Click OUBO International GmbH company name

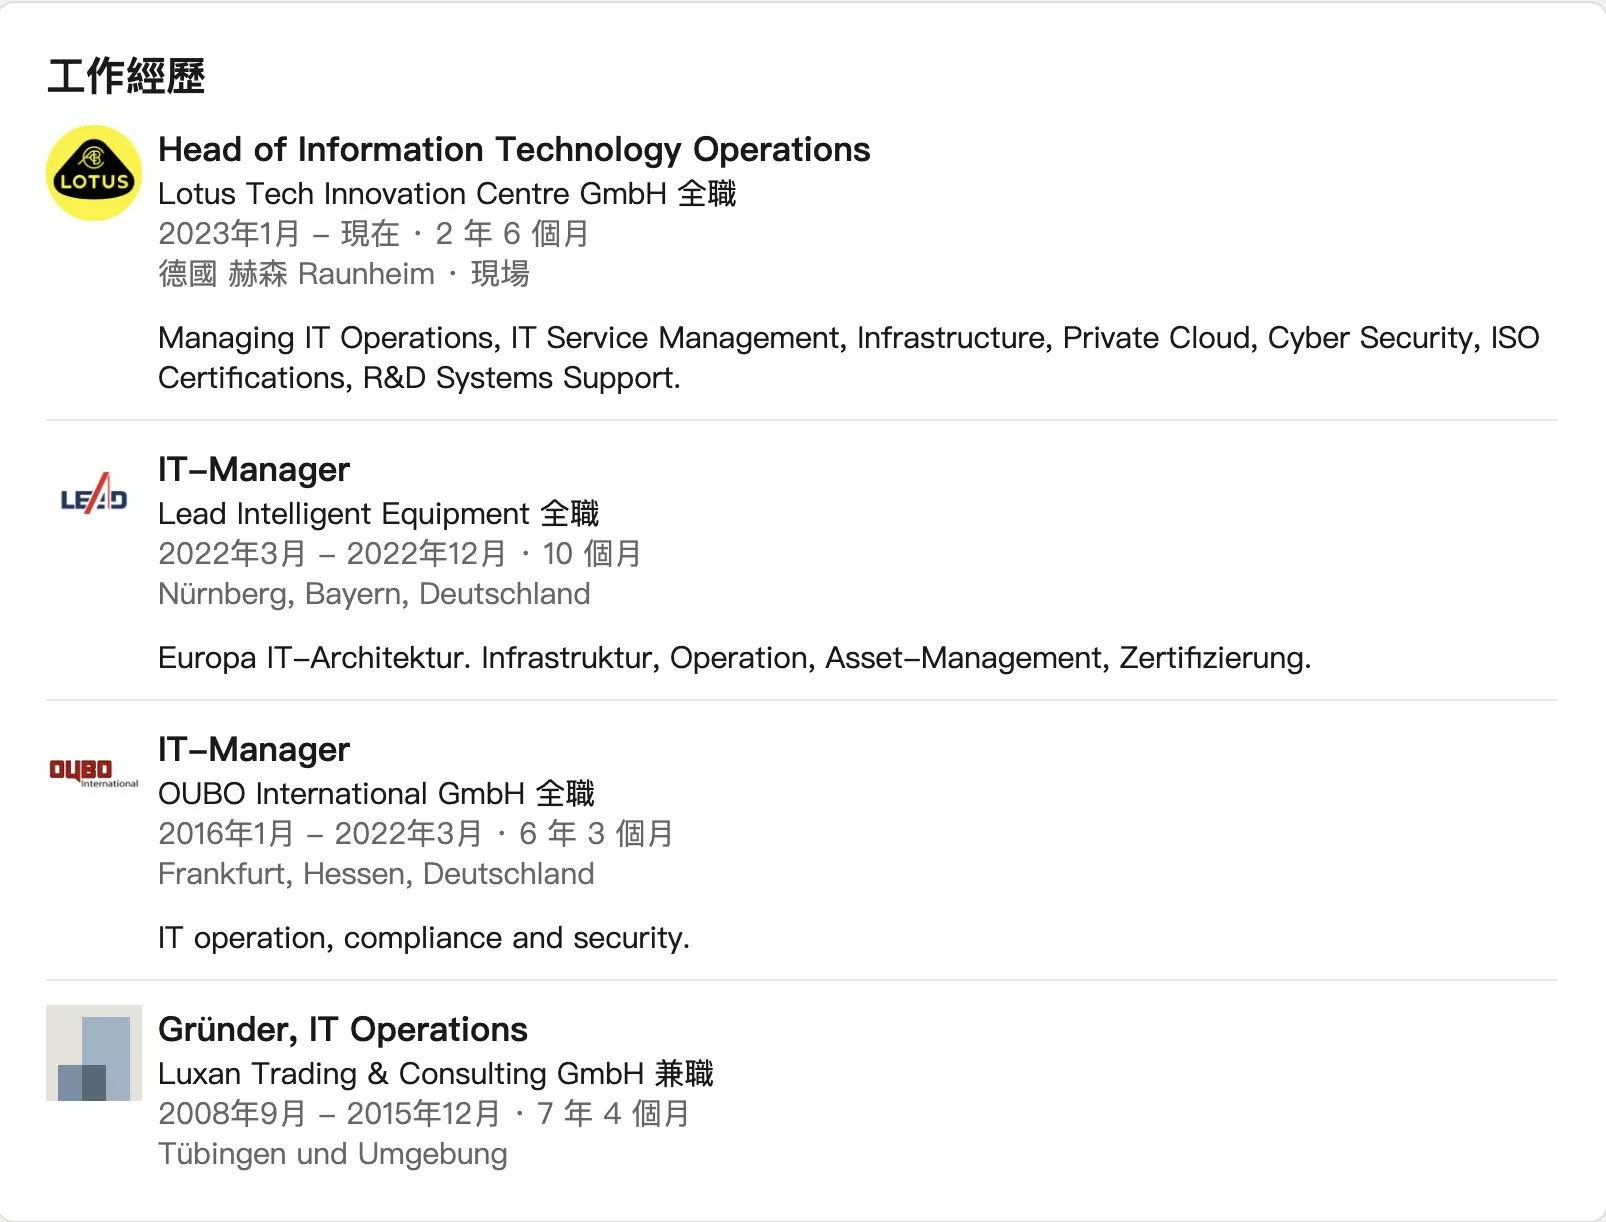[341, 794]
